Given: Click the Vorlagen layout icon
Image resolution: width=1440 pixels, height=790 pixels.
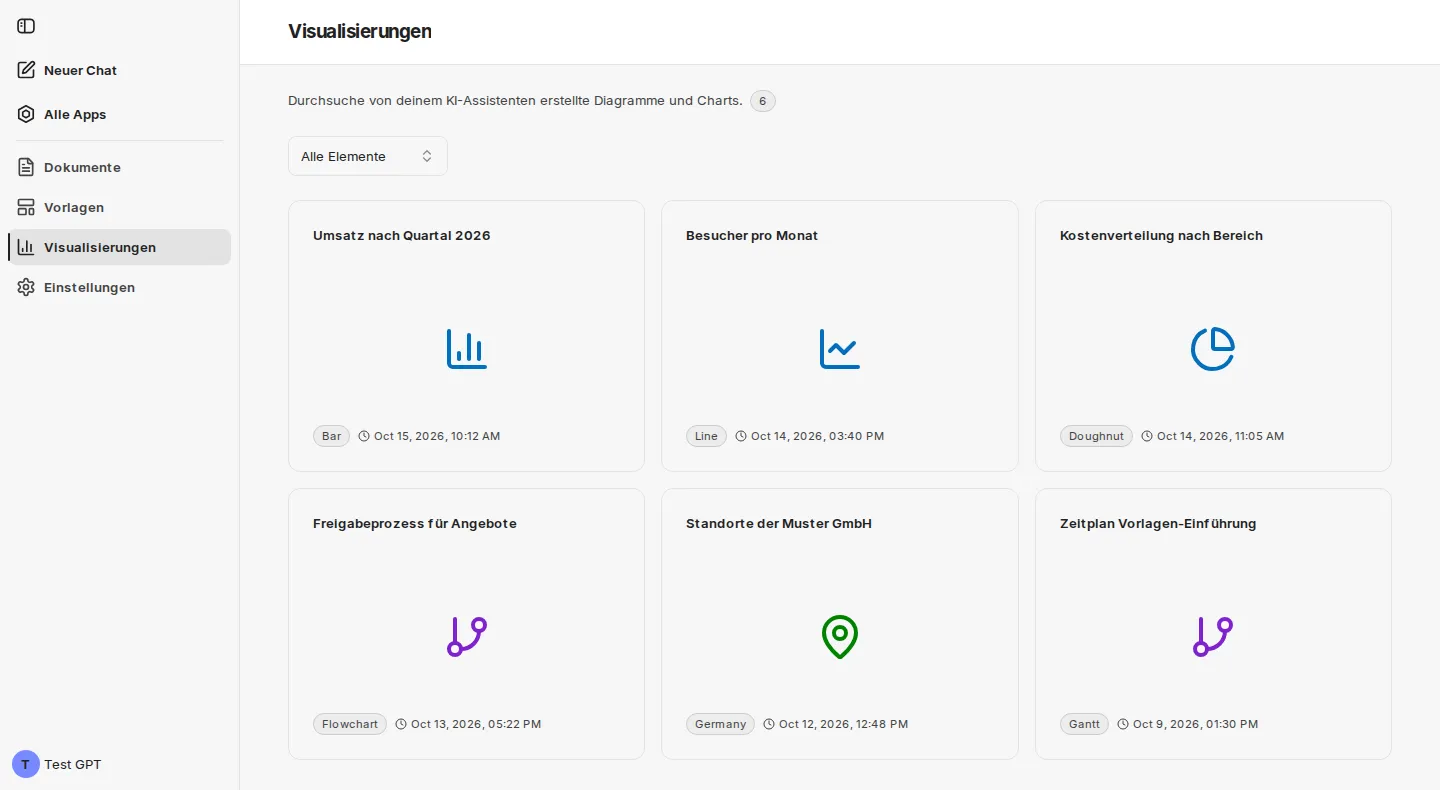Looking at the screenshot, I should [26, 207].
